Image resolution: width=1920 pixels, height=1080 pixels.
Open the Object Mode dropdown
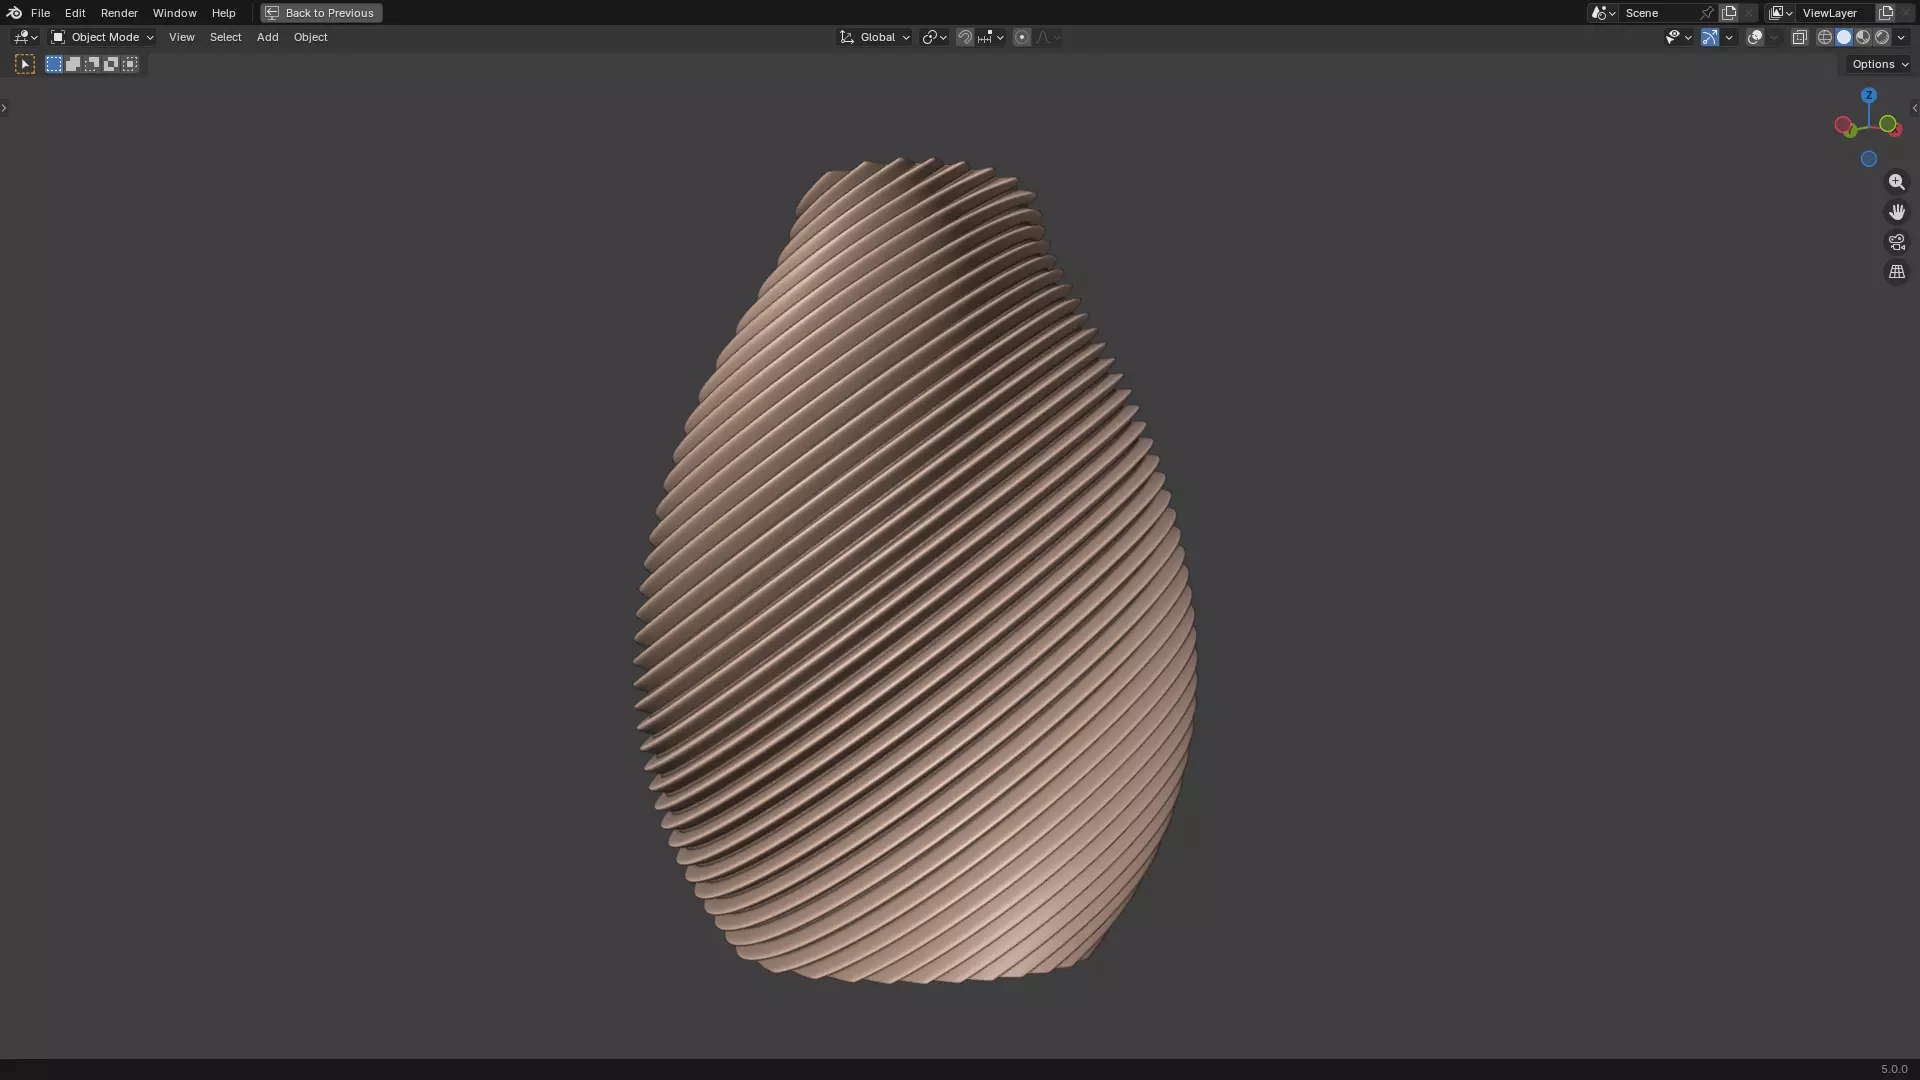pyautogui.click(x=103, y=37)
